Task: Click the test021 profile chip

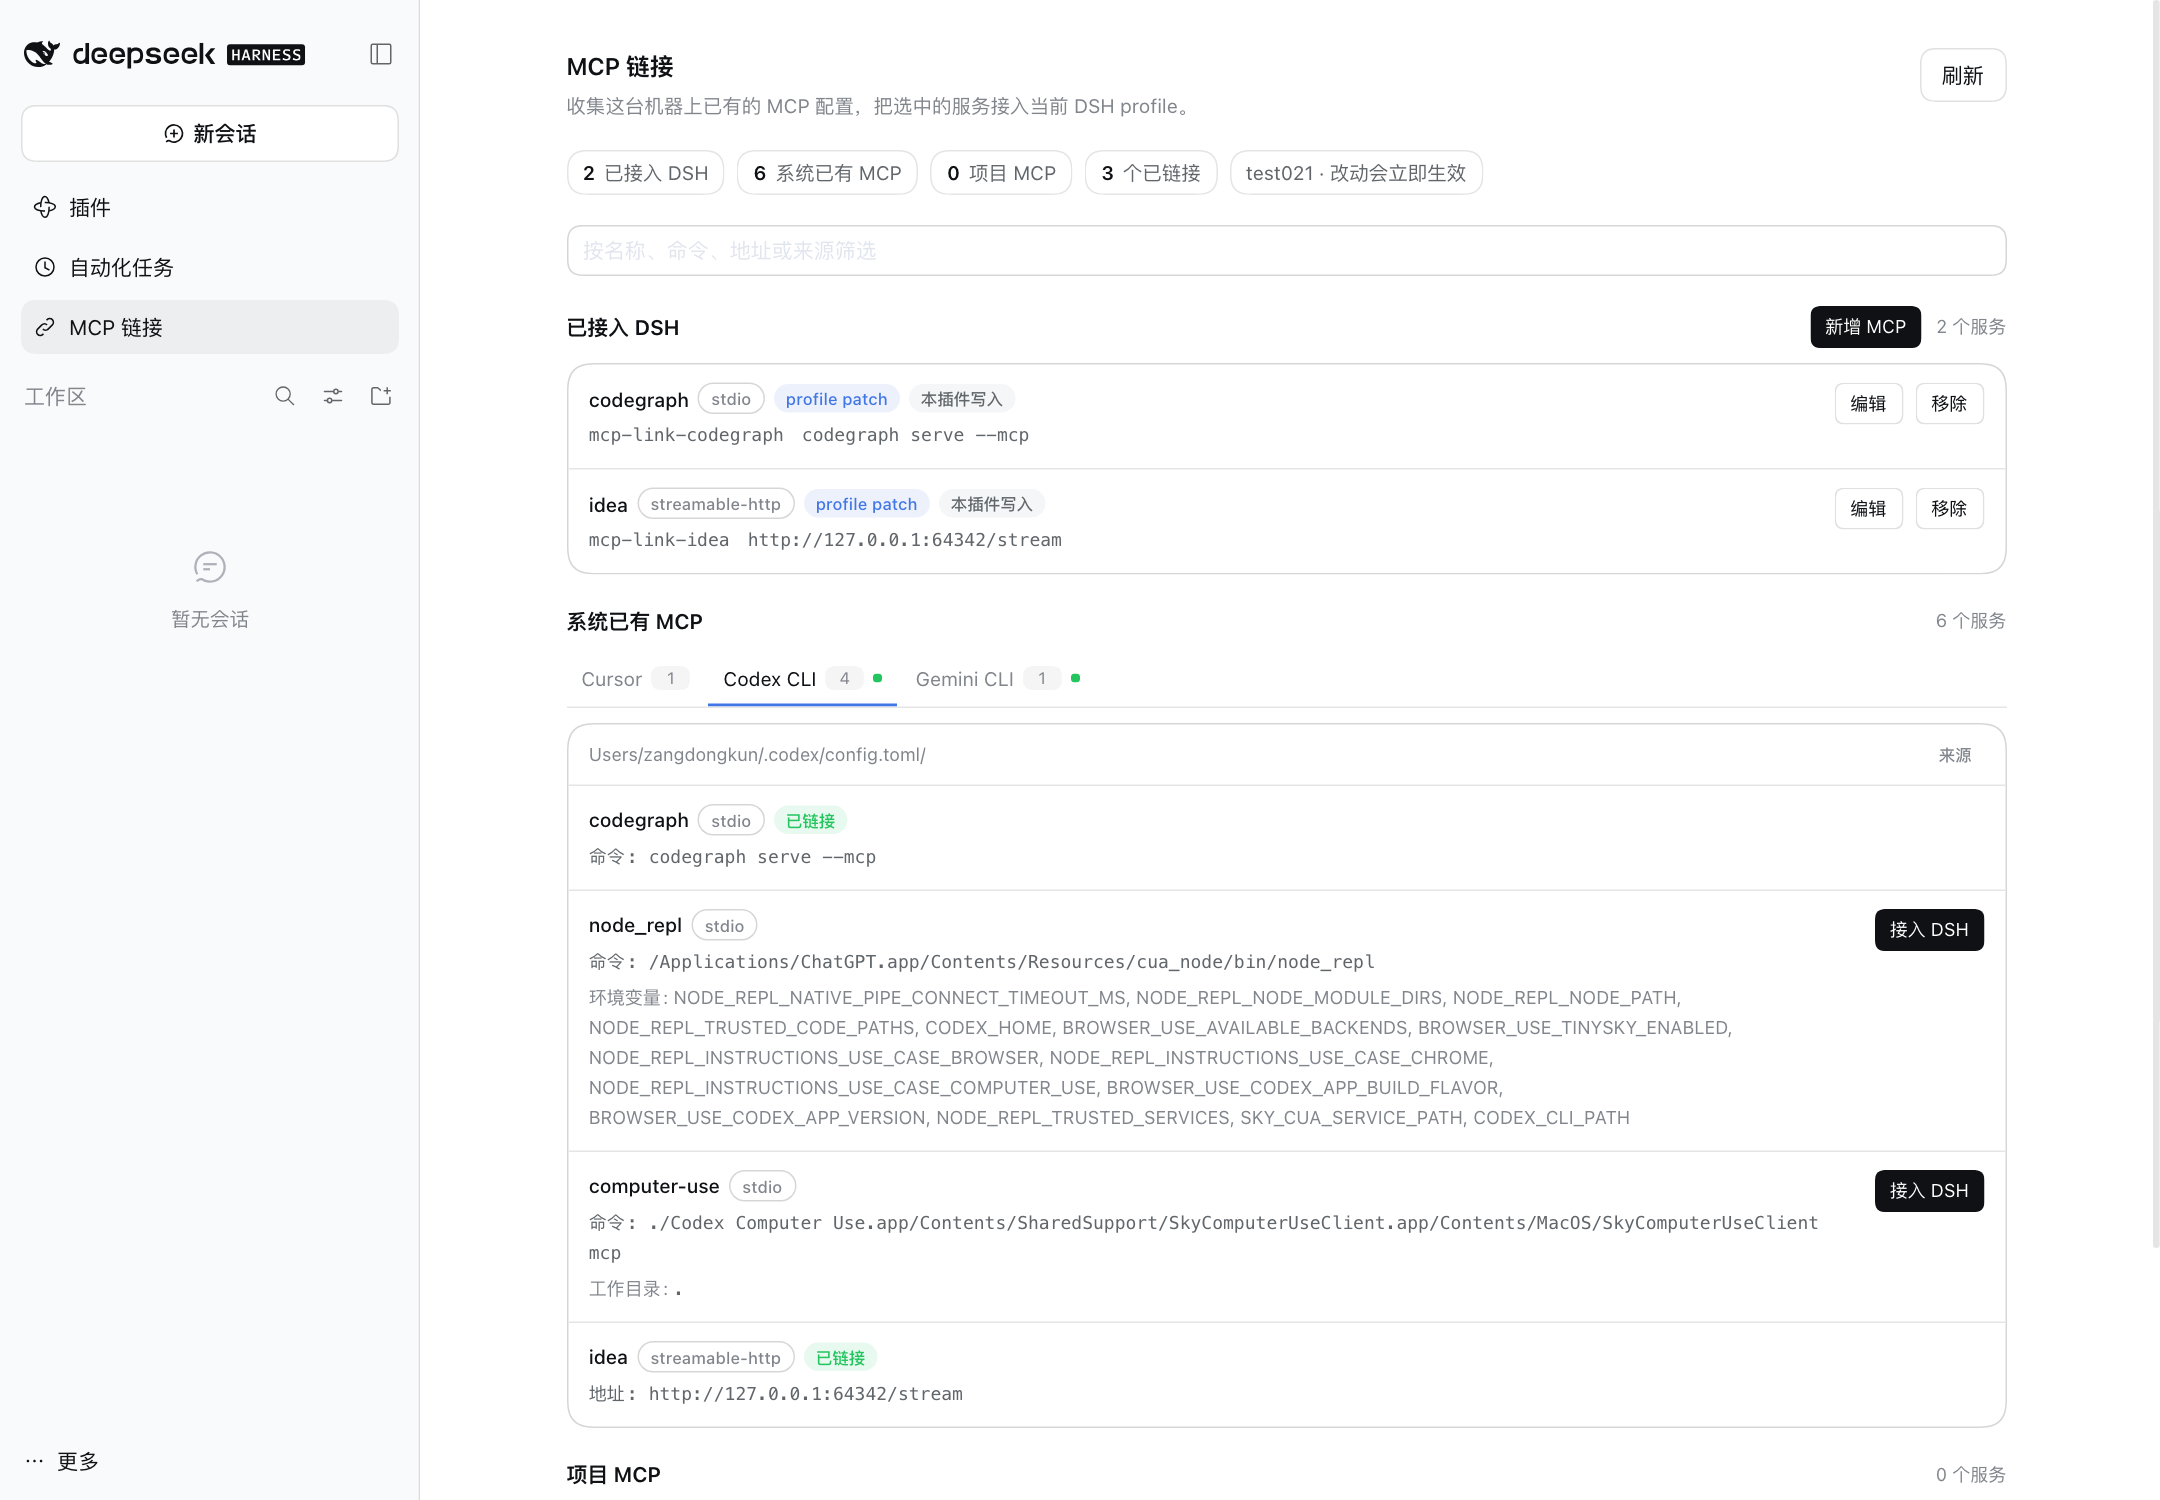Action: pos(1356,173)
